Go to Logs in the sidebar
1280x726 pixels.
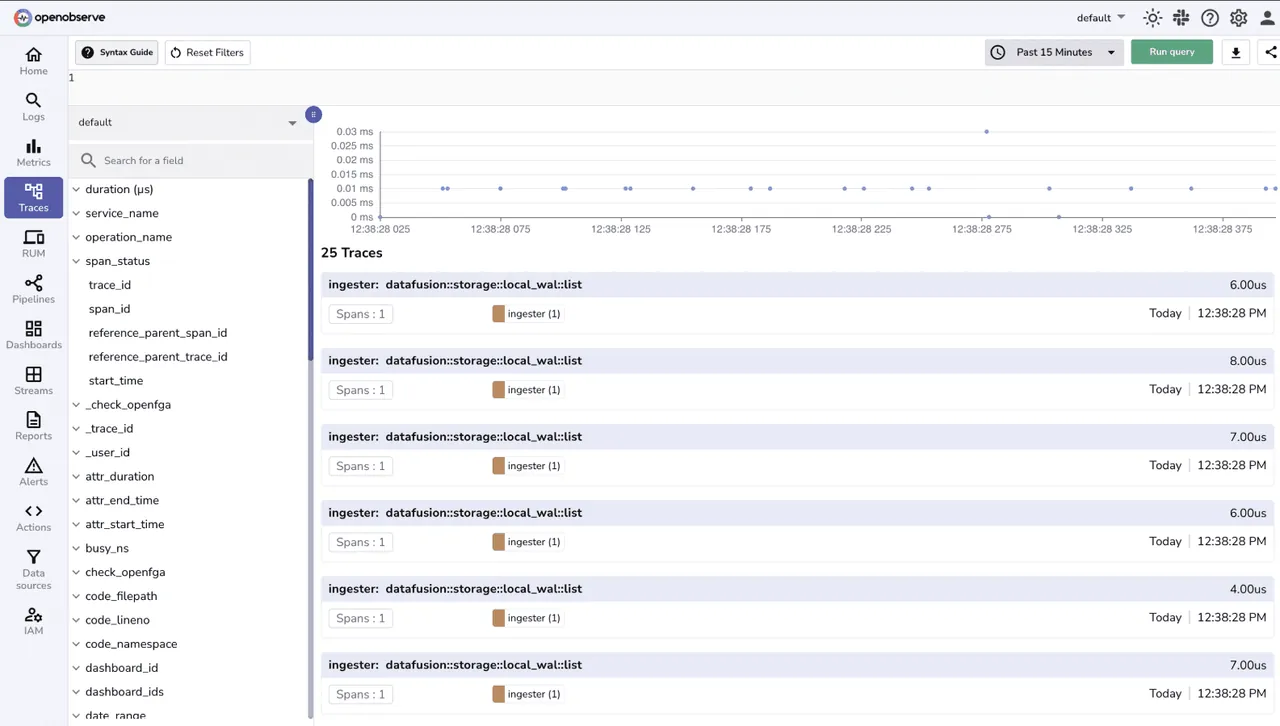33,107
